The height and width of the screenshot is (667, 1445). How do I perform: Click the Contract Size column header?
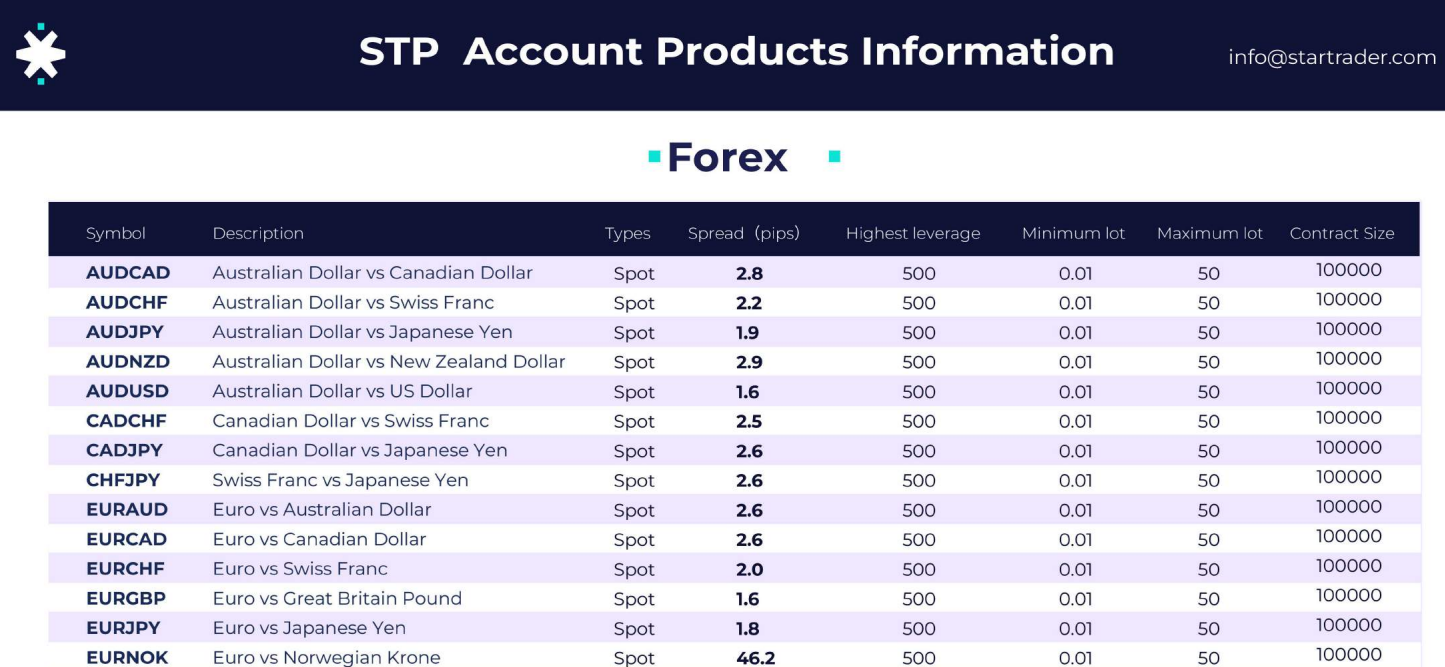[x=1341, y=233]
